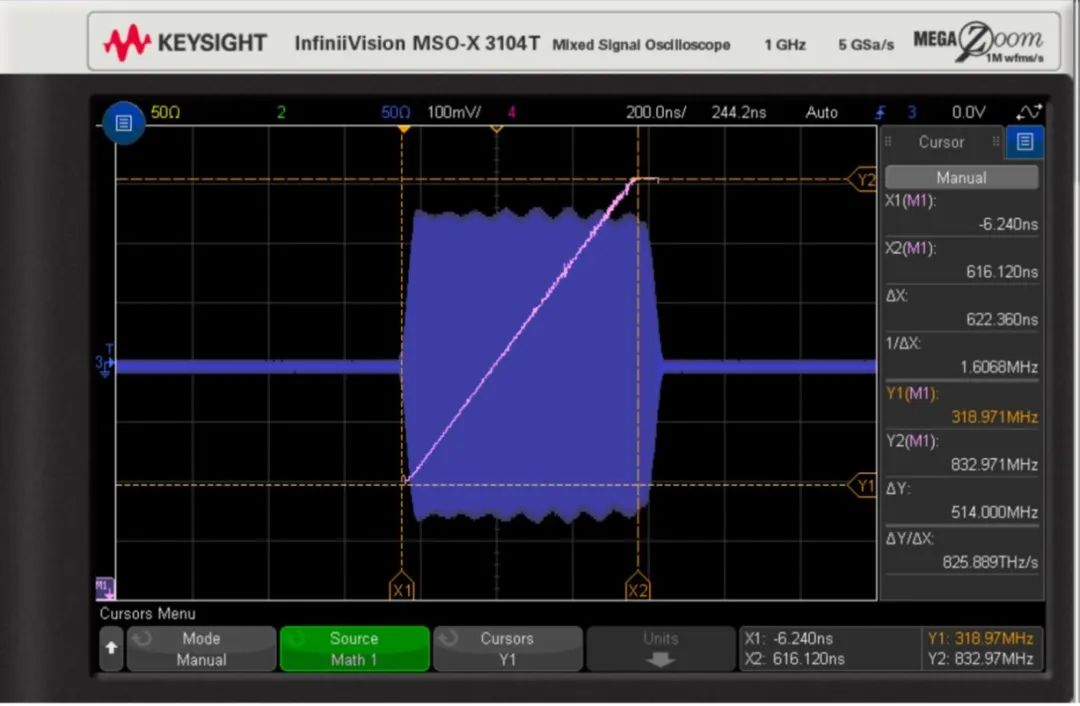Click the 0.0V trigger level value
This screenshot has height=706, width=1080.
[x=968, y=112]
